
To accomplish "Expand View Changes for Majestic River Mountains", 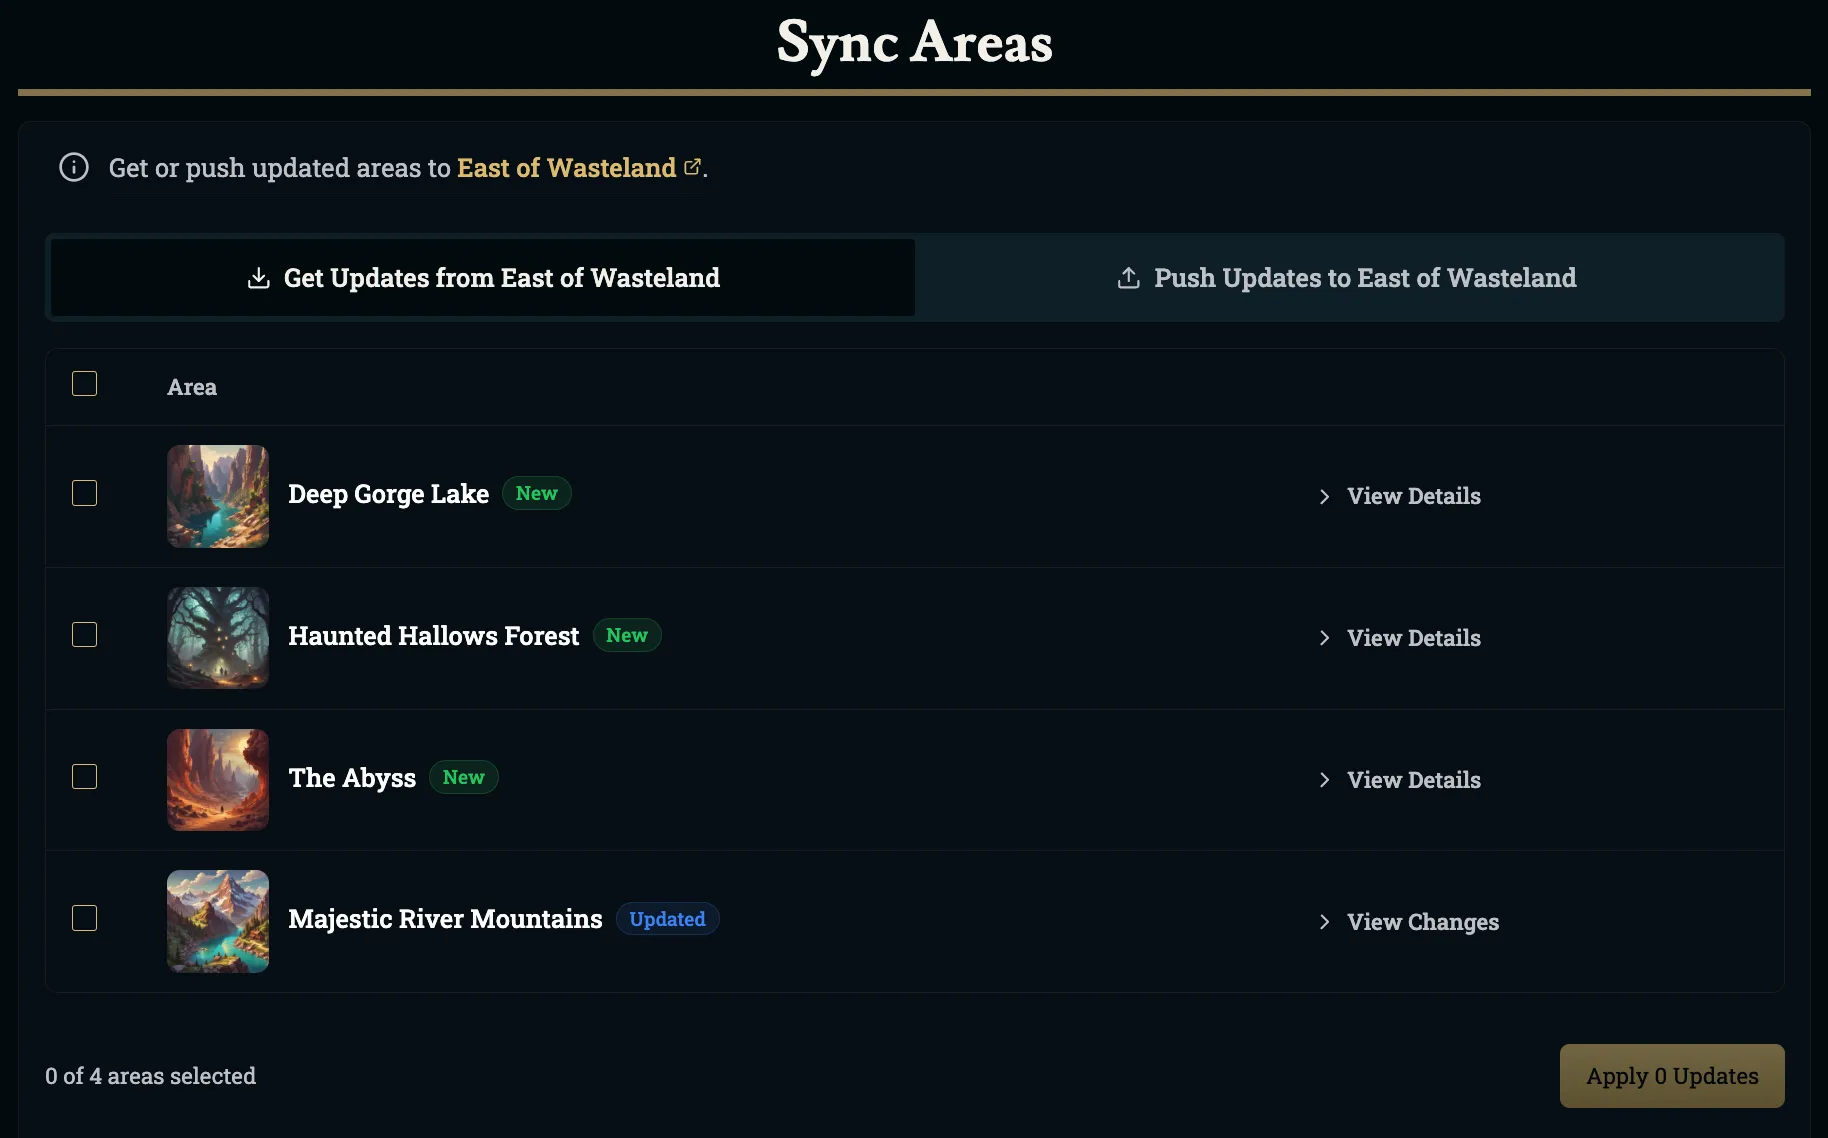I will click(x=1422, y=921).
